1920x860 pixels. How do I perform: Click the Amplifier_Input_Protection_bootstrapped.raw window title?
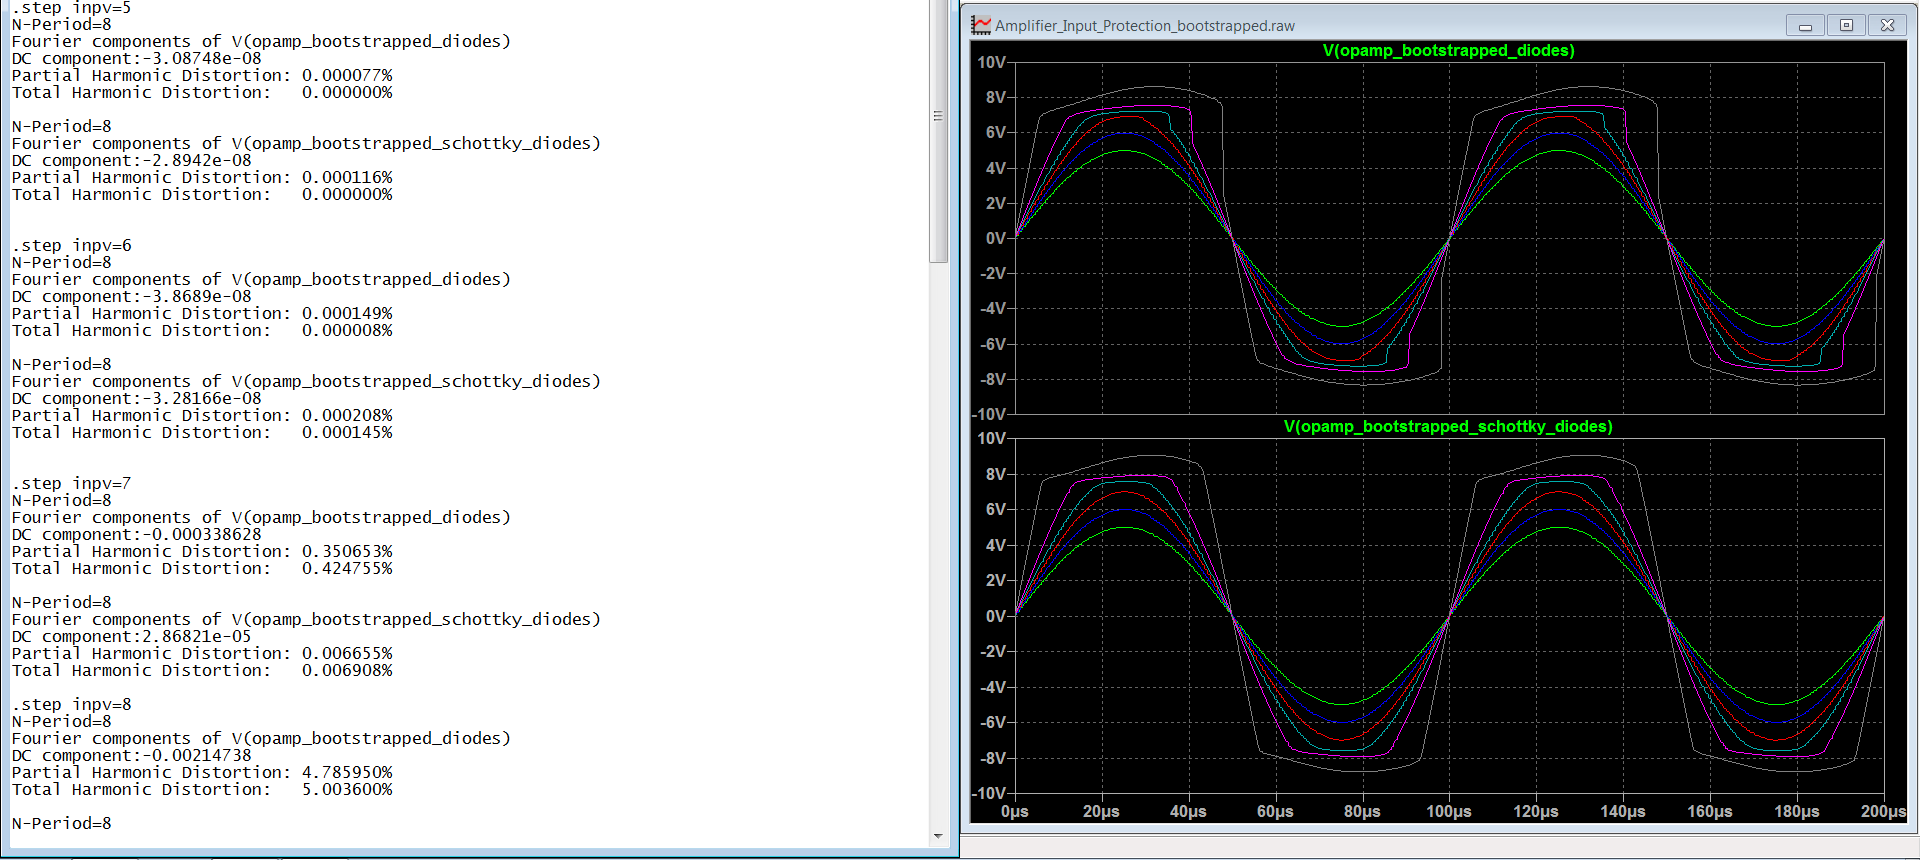(x=1145, y=26)
